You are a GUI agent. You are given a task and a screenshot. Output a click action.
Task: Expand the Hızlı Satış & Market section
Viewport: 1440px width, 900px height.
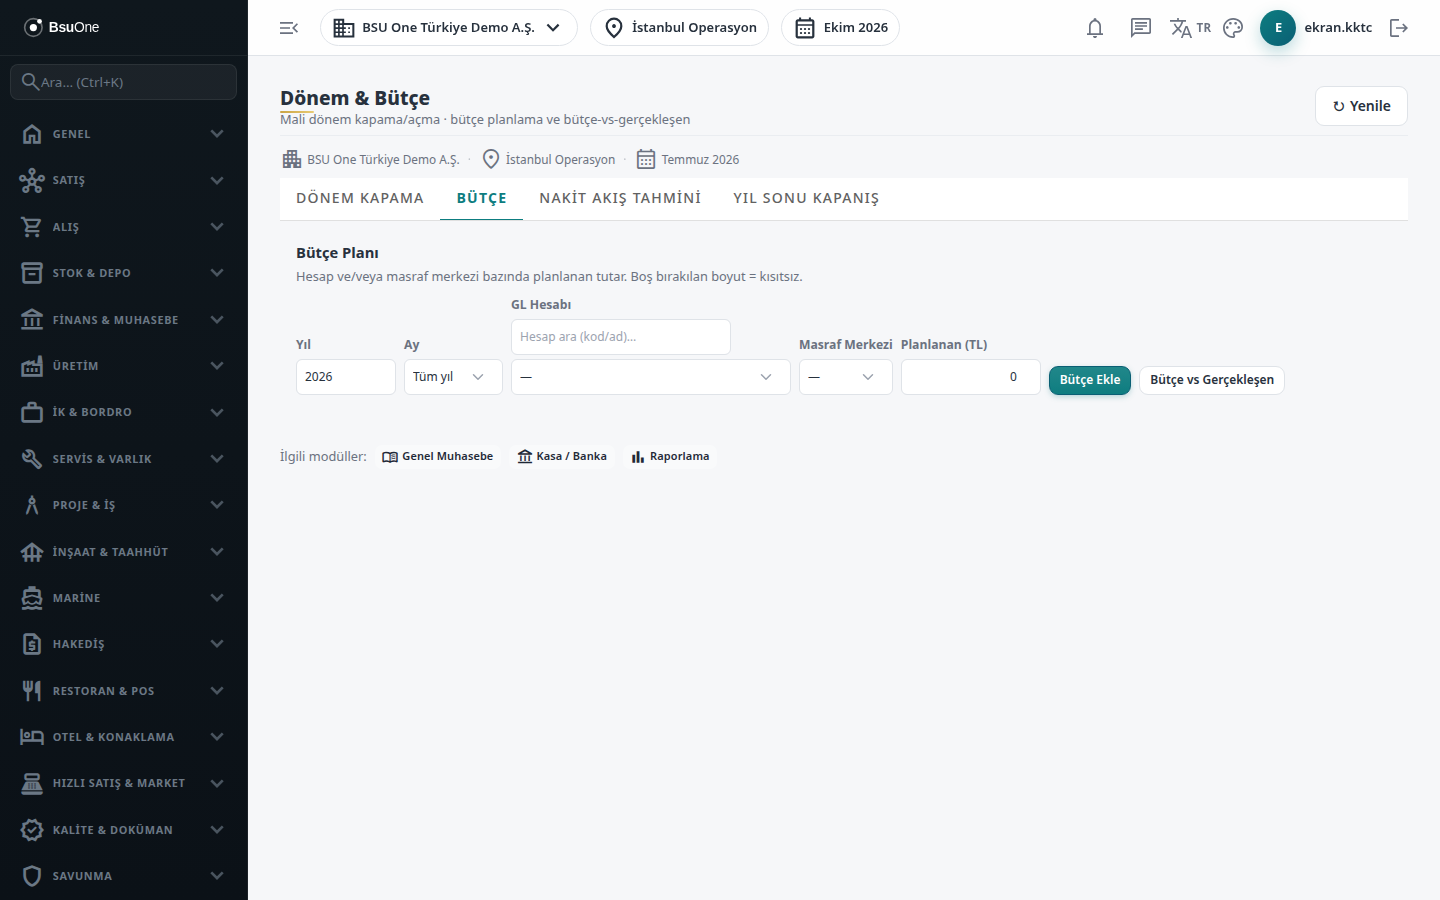point(124,783)
